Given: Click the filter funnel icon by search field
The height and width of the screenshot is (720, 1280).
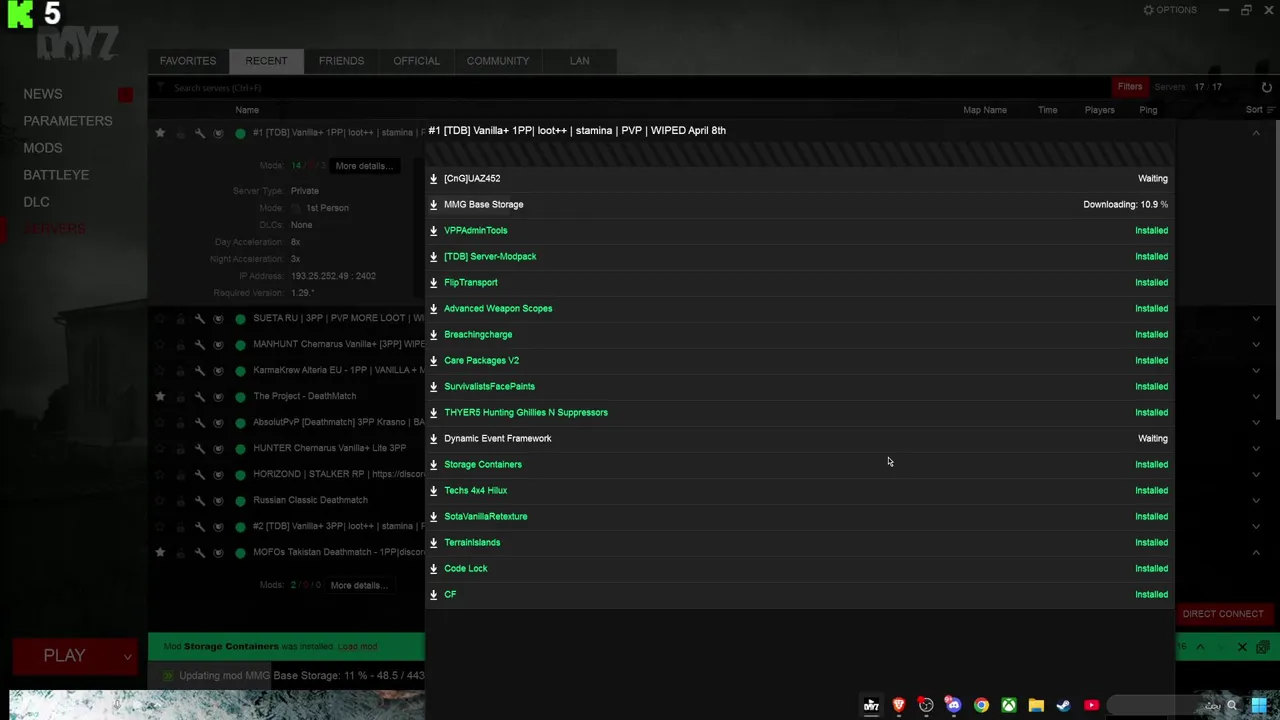Looking at the screenshot, I should (x=160, y=88).
